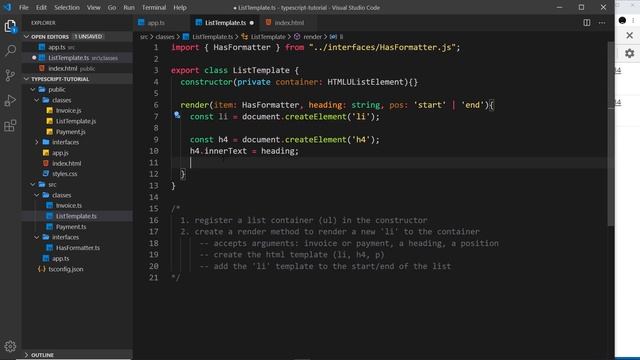Open the Source Control view
The width and height of the screenshot is (640, 360).
[10, 76]
